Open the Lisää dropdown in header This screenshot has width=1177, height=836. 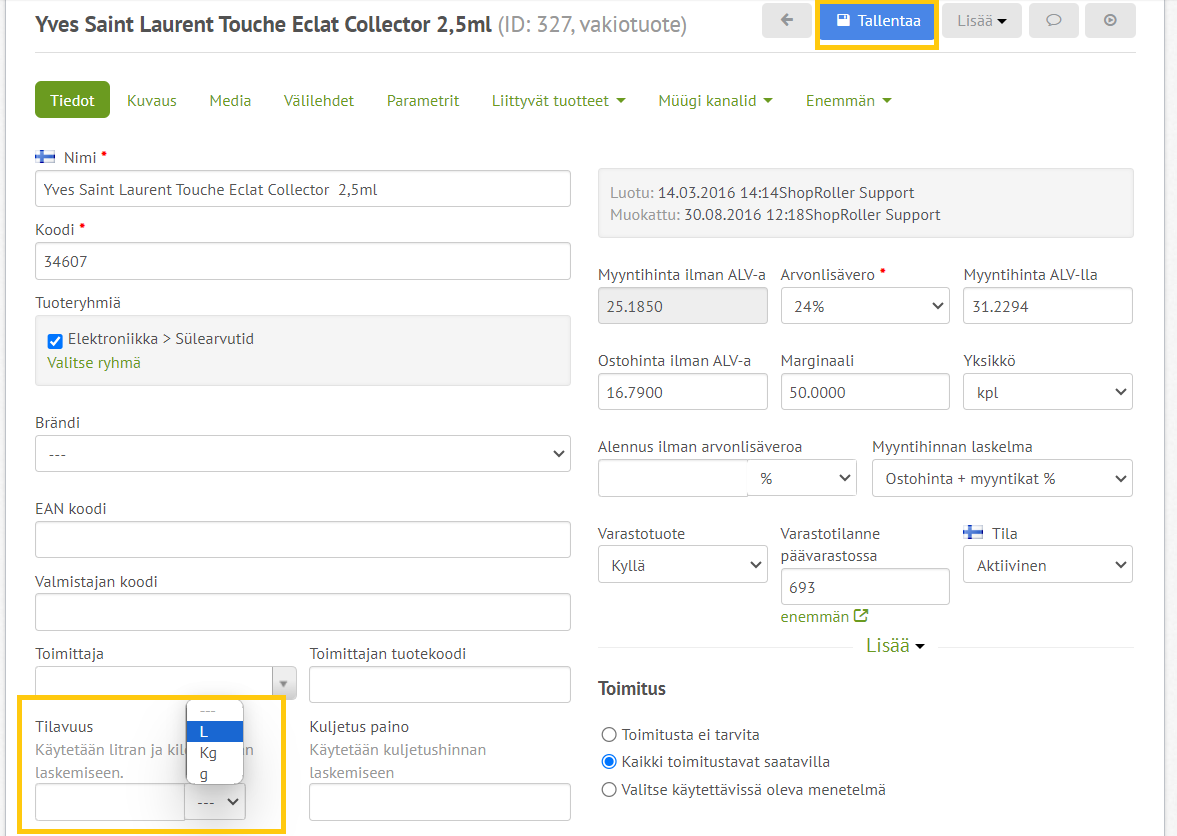point(981,21)
